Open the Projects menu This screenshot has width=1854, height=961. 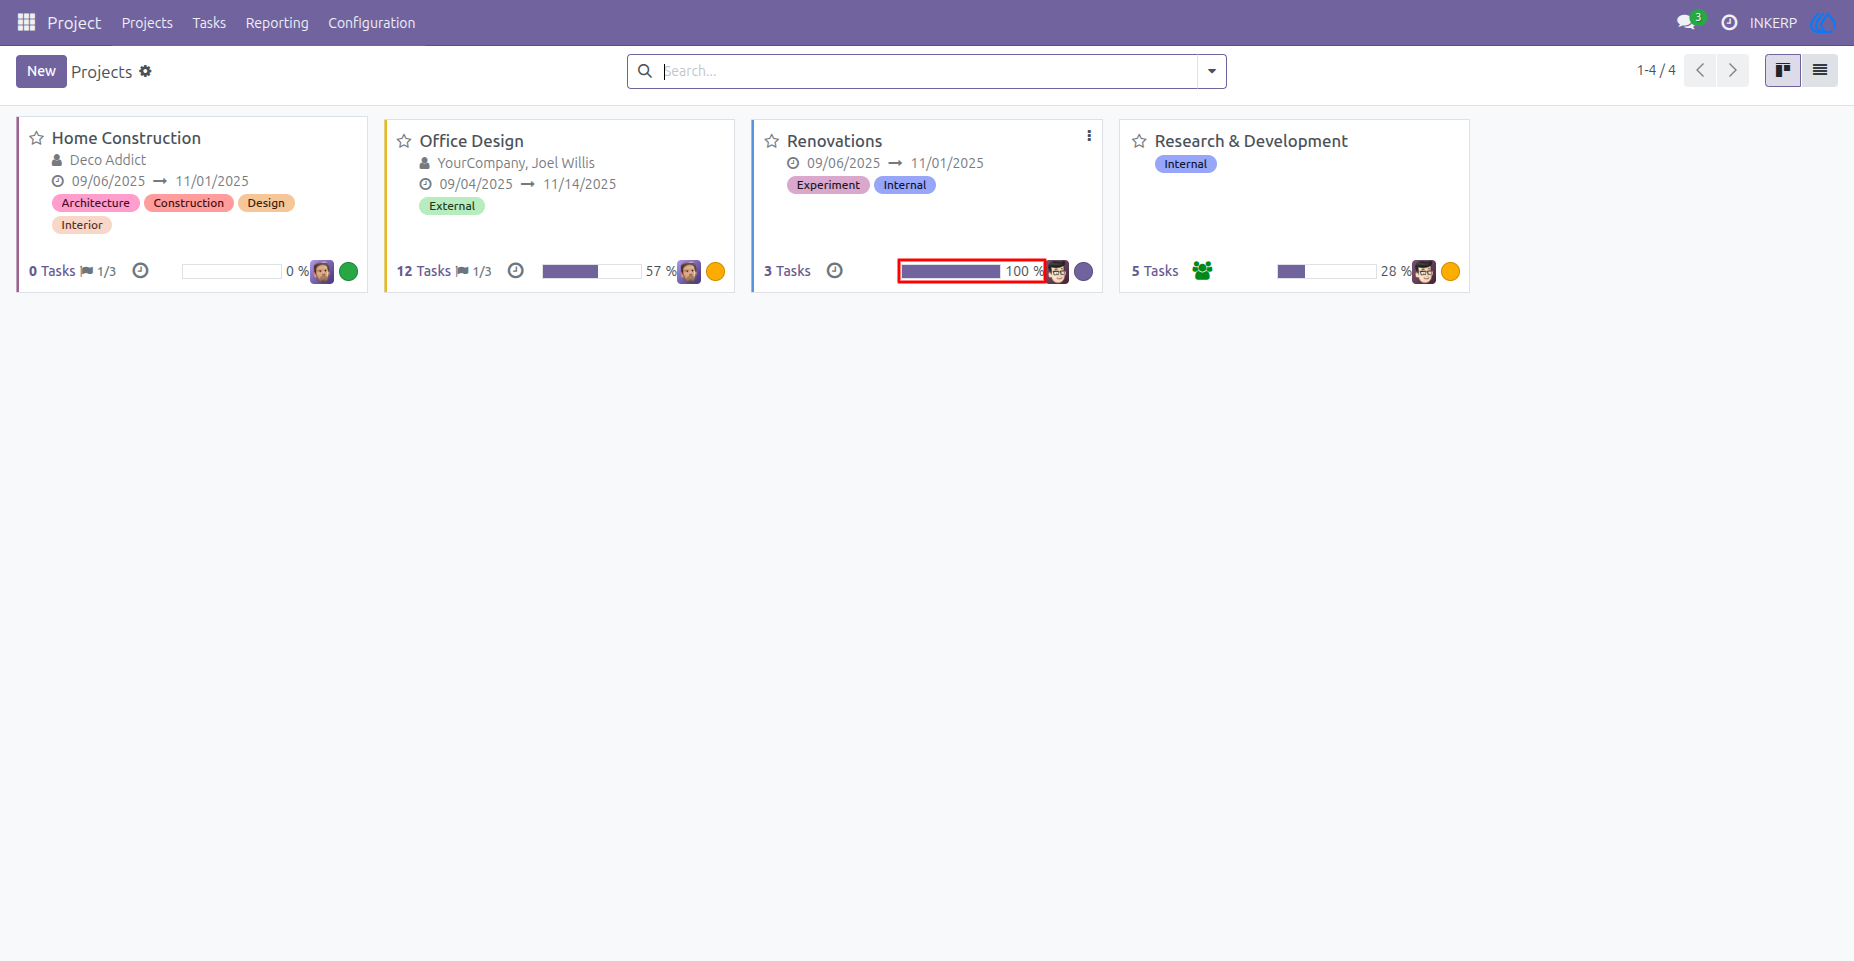[x=147, y=22]
